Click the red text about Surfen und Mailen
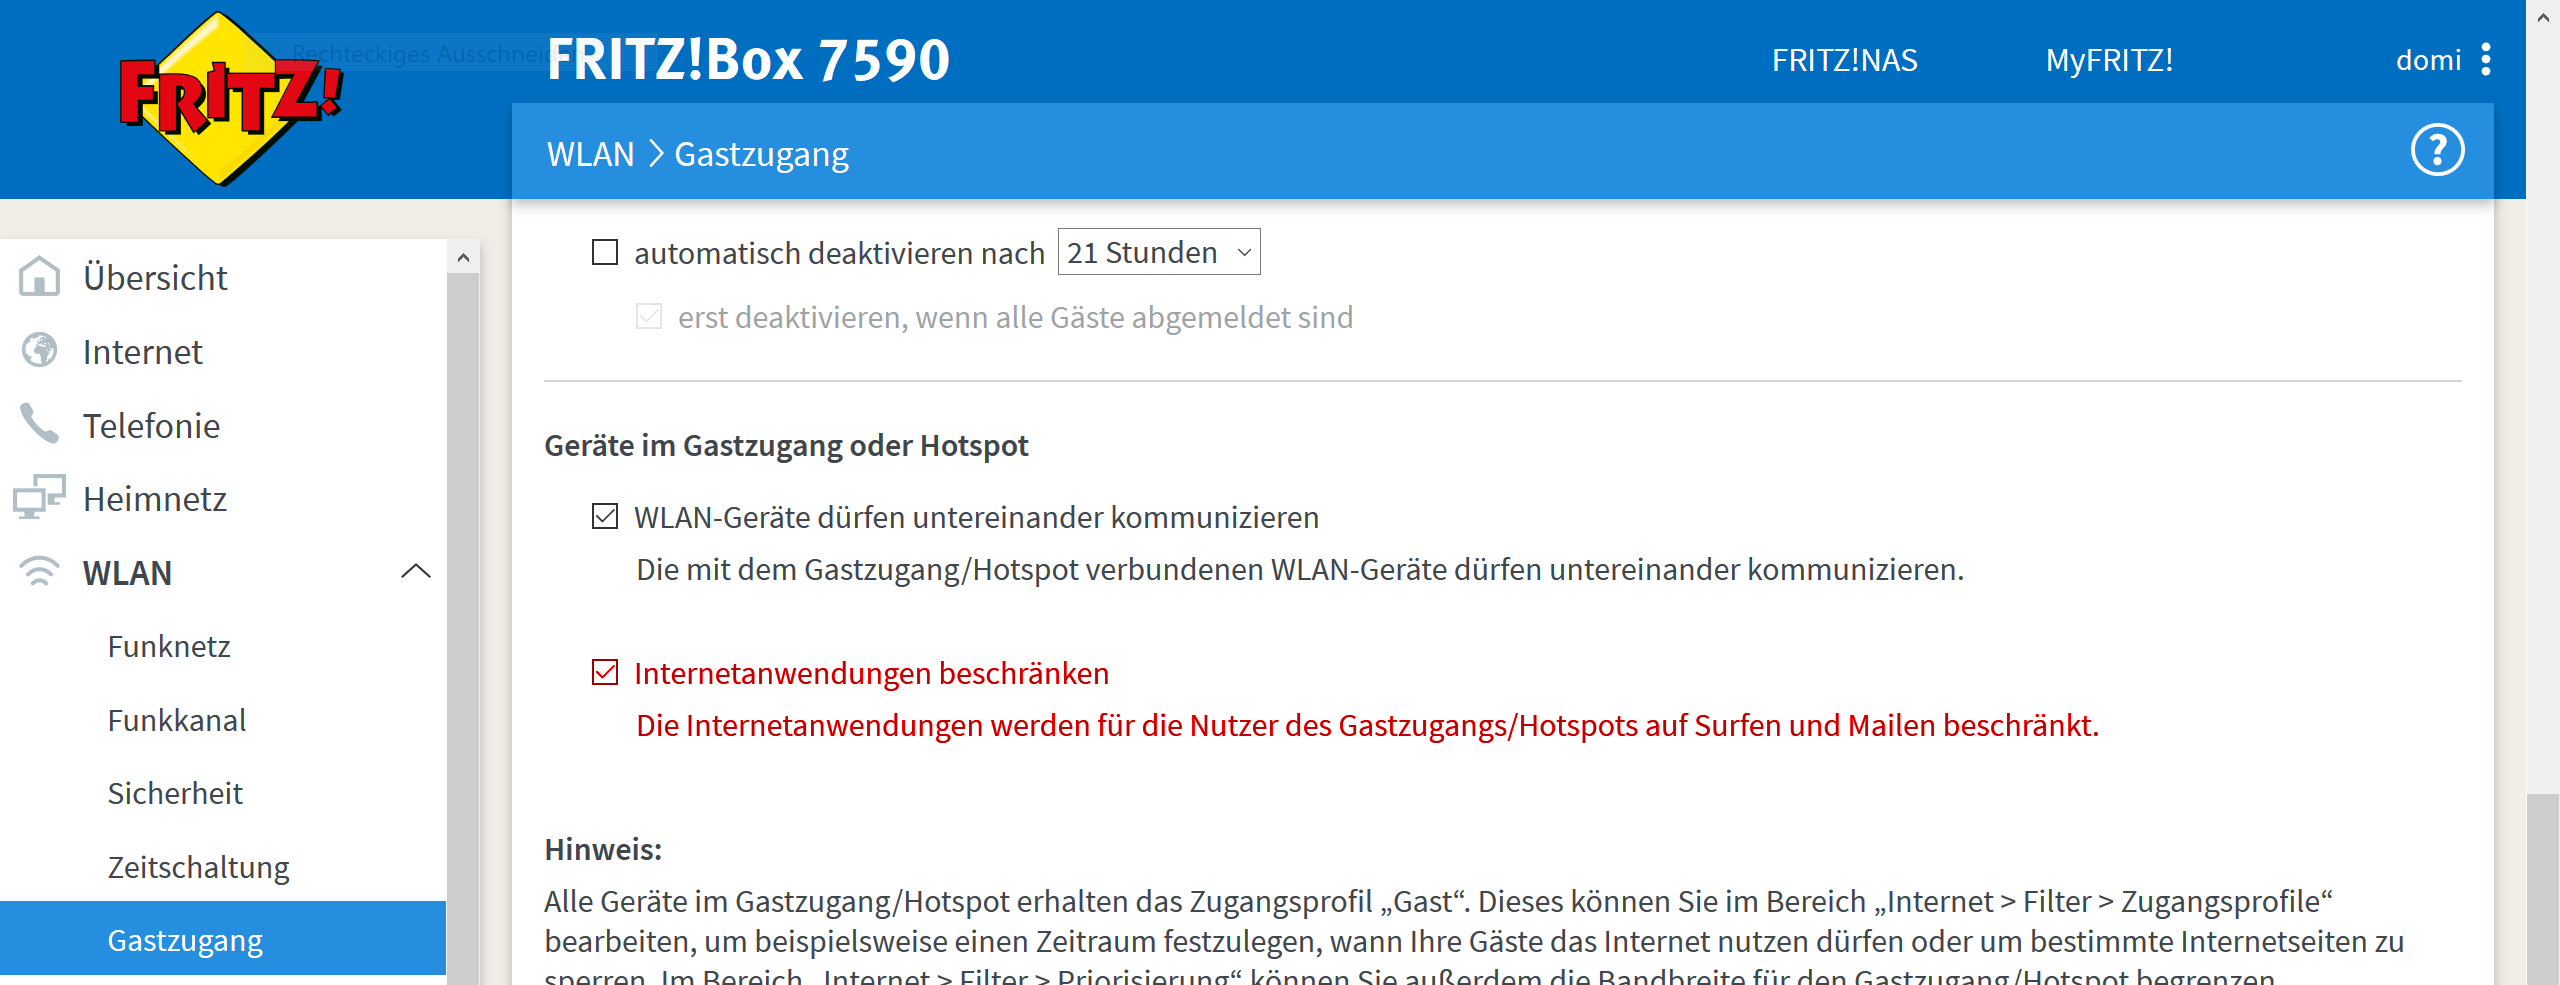The height and width of the screenshot is (985, 2560). pos(1367,726)
